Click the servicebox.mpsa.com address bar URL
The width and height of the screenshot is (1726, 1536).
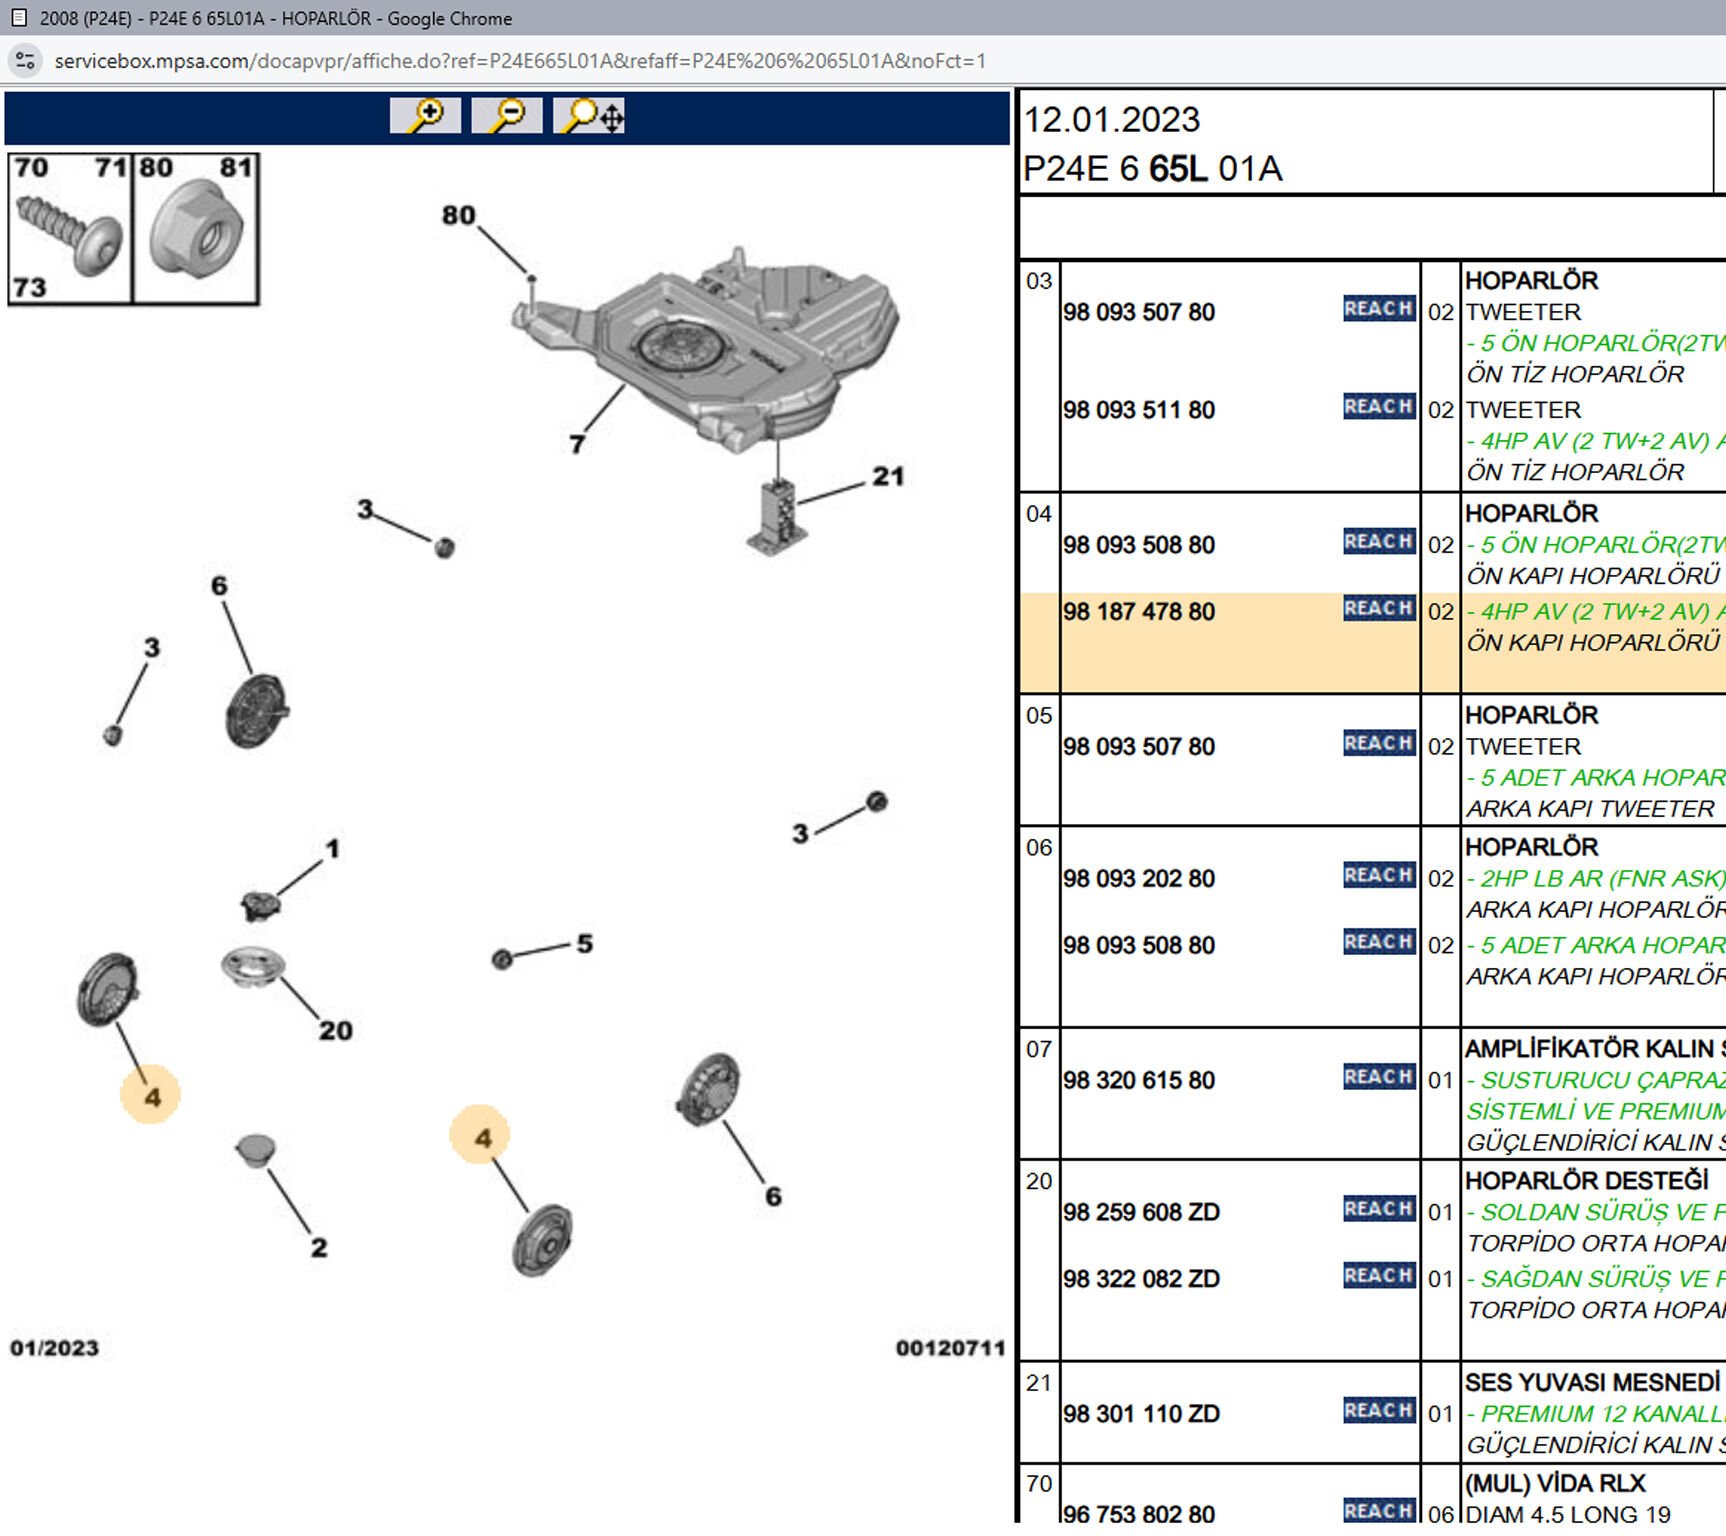520,61
